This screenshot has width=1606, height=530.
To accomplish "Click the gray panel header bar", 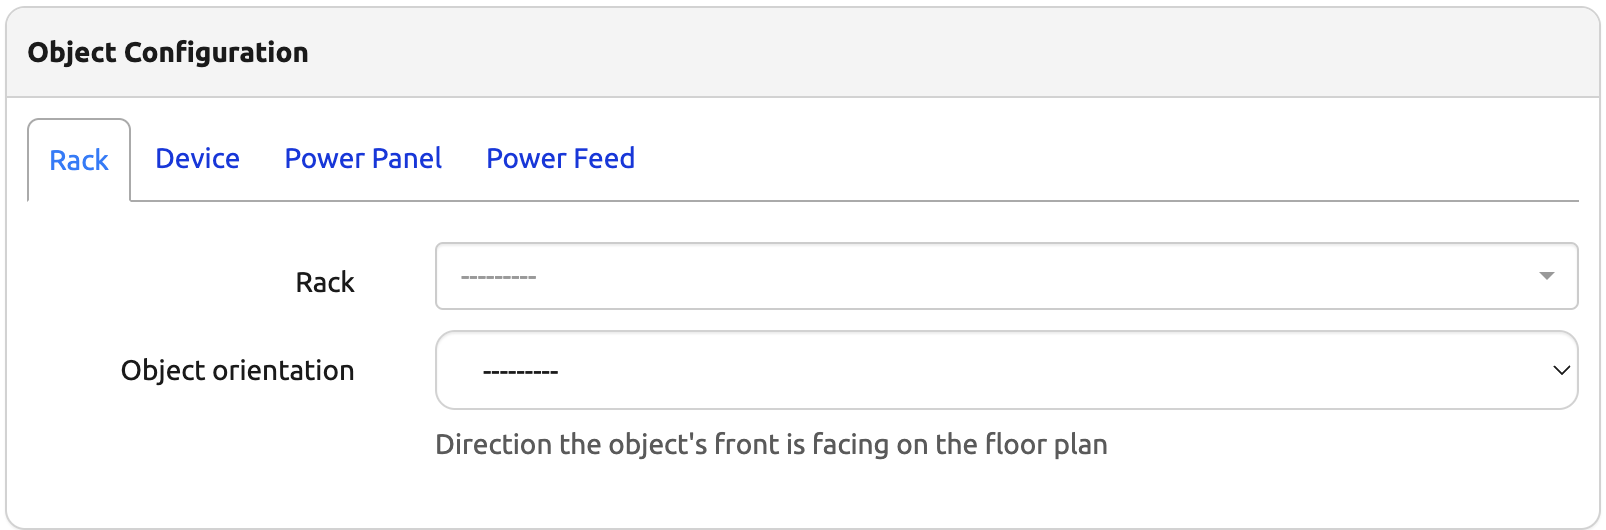I will pos(900,53).
